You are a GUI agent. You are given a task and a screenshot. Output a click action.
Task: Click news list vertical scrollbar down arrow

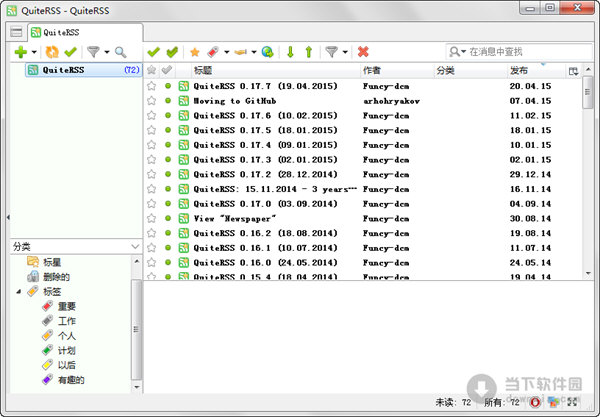588,273
